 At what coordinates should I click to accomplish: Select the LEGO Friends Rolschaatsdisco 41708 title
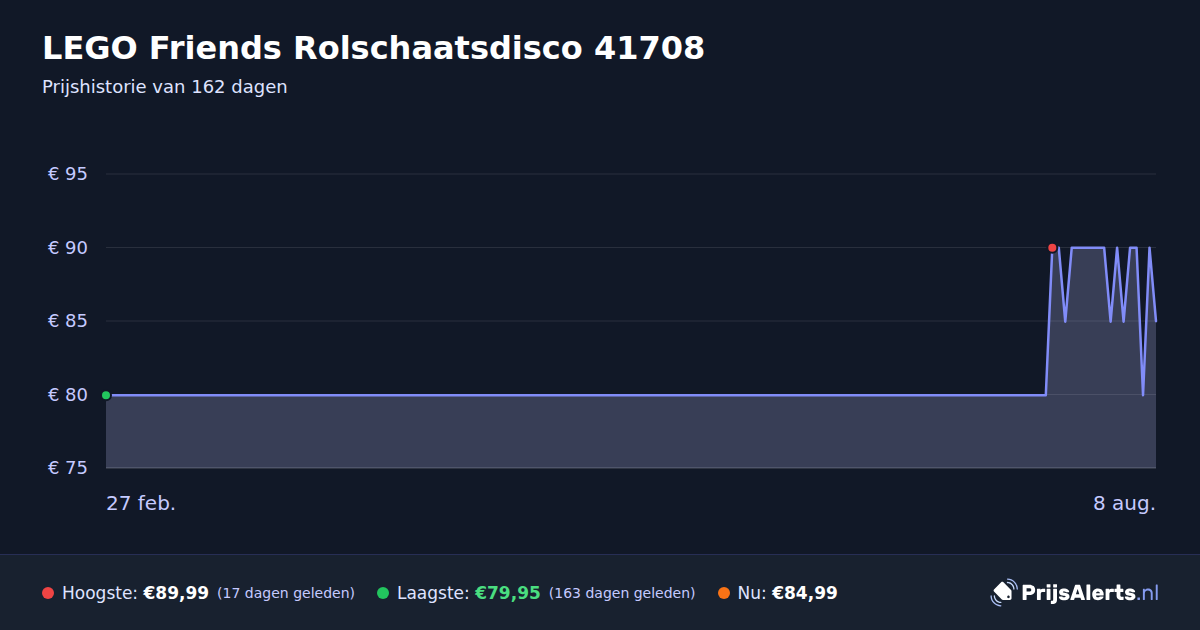[373, 47]
